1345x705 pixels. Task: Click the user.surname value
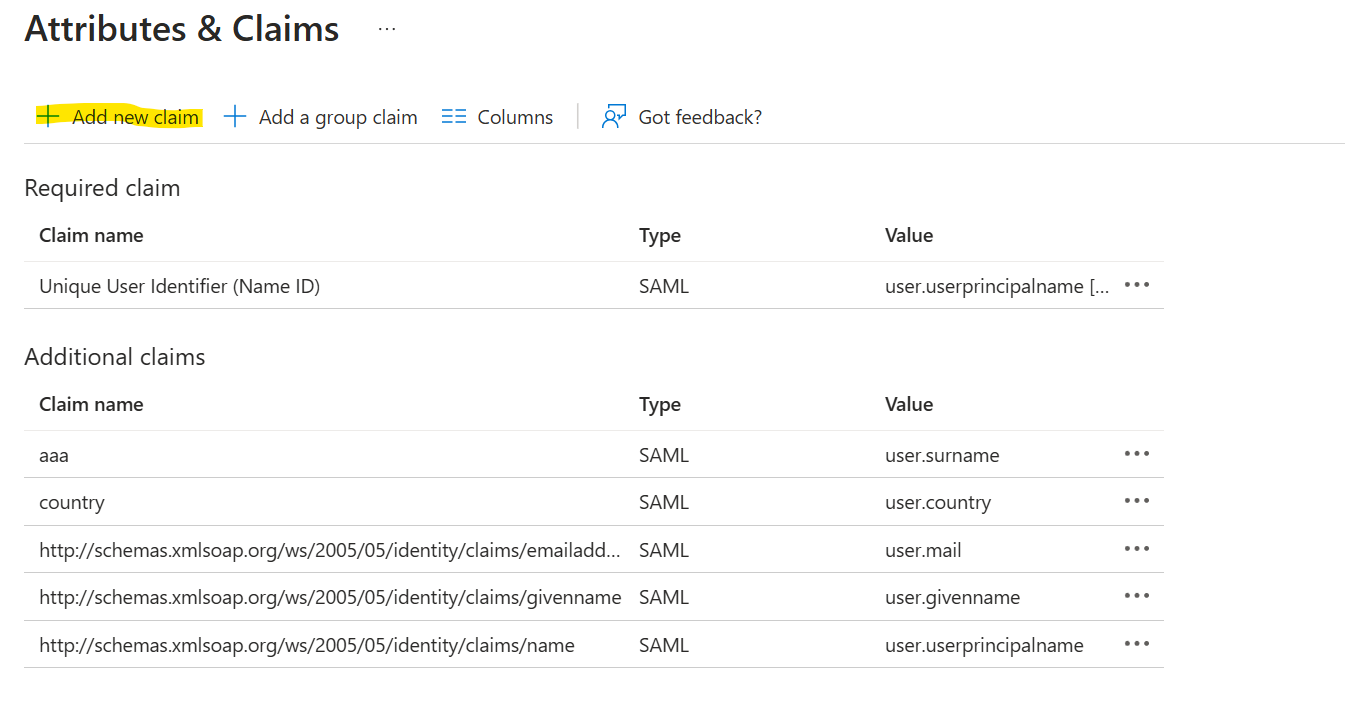(x=942, y=456)
